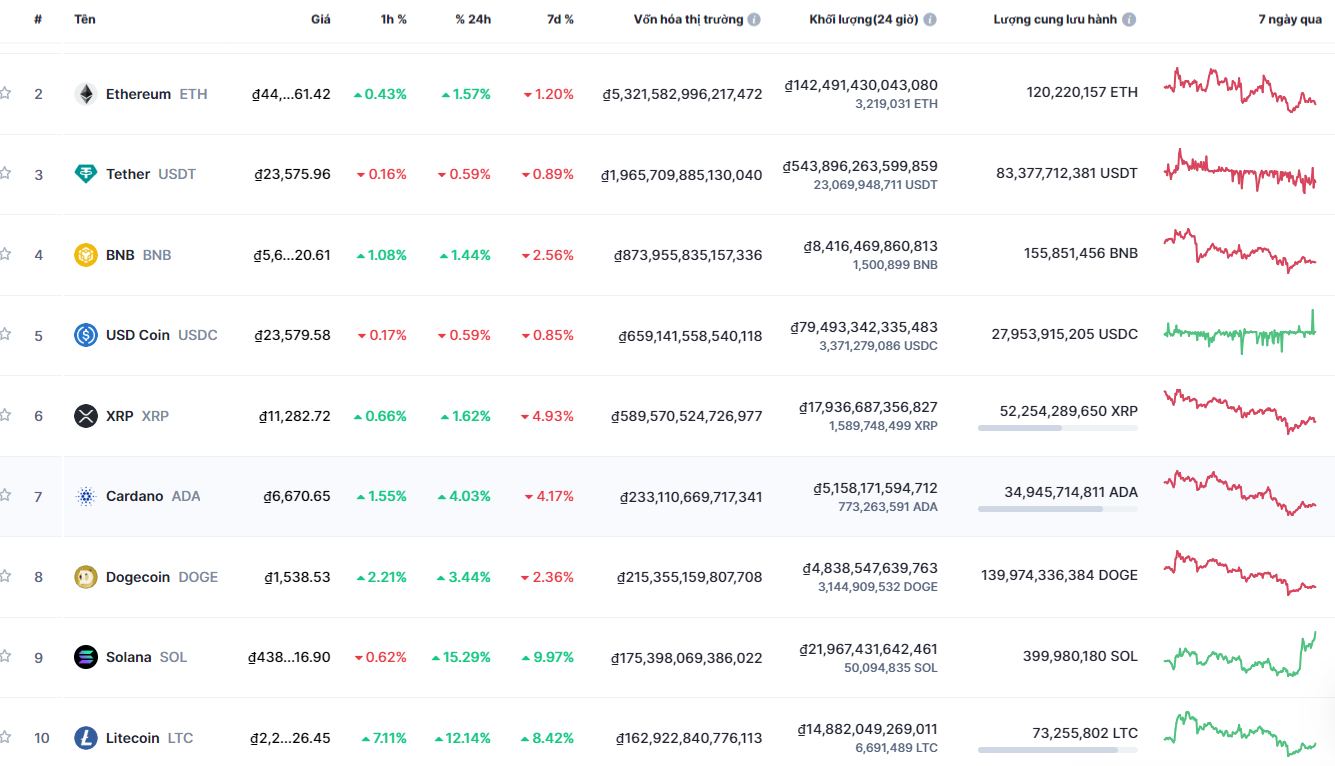
Task: Open the info tooltip beside Lượng cung lưu hành
Action: click(x=1129, y=18)
